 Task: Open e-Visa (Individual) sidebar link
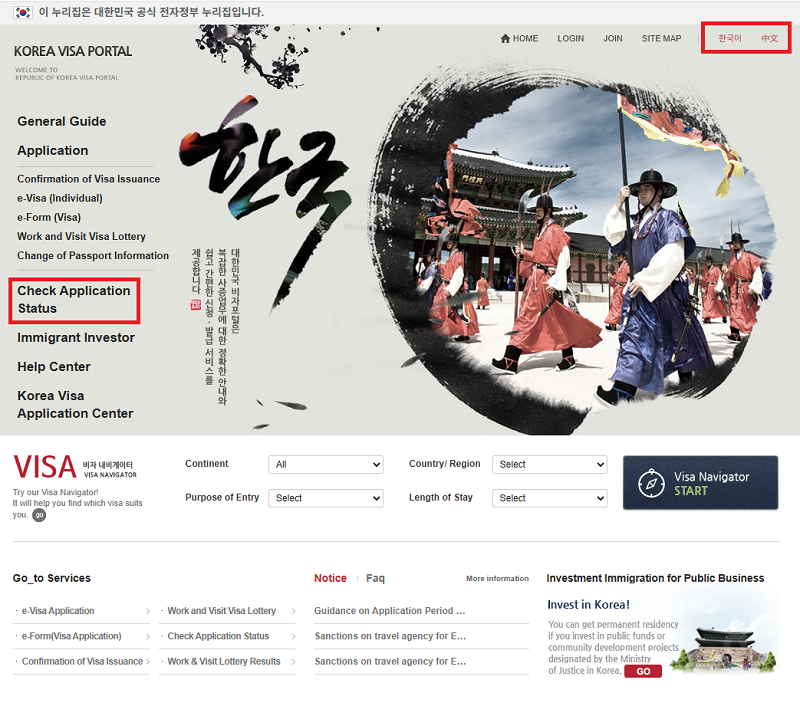coord(60,198)
